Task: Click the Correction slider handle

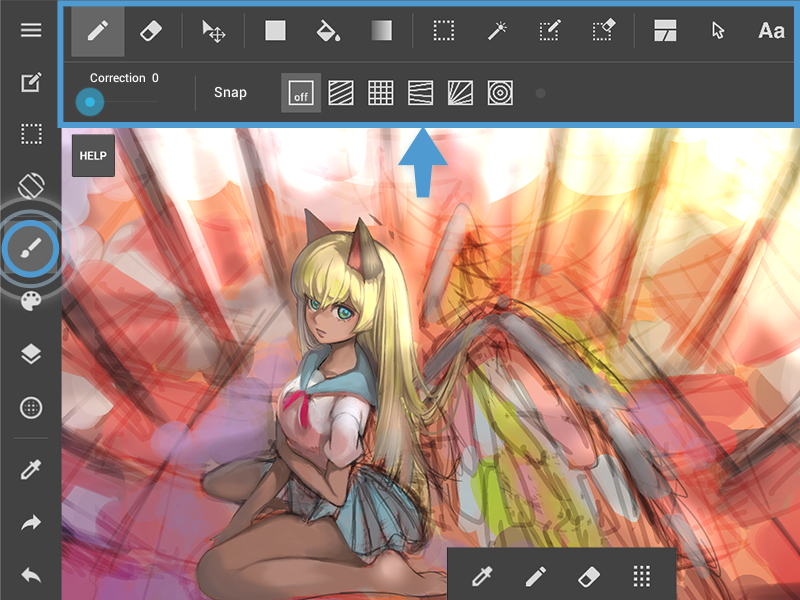Action: coord(91,102)
